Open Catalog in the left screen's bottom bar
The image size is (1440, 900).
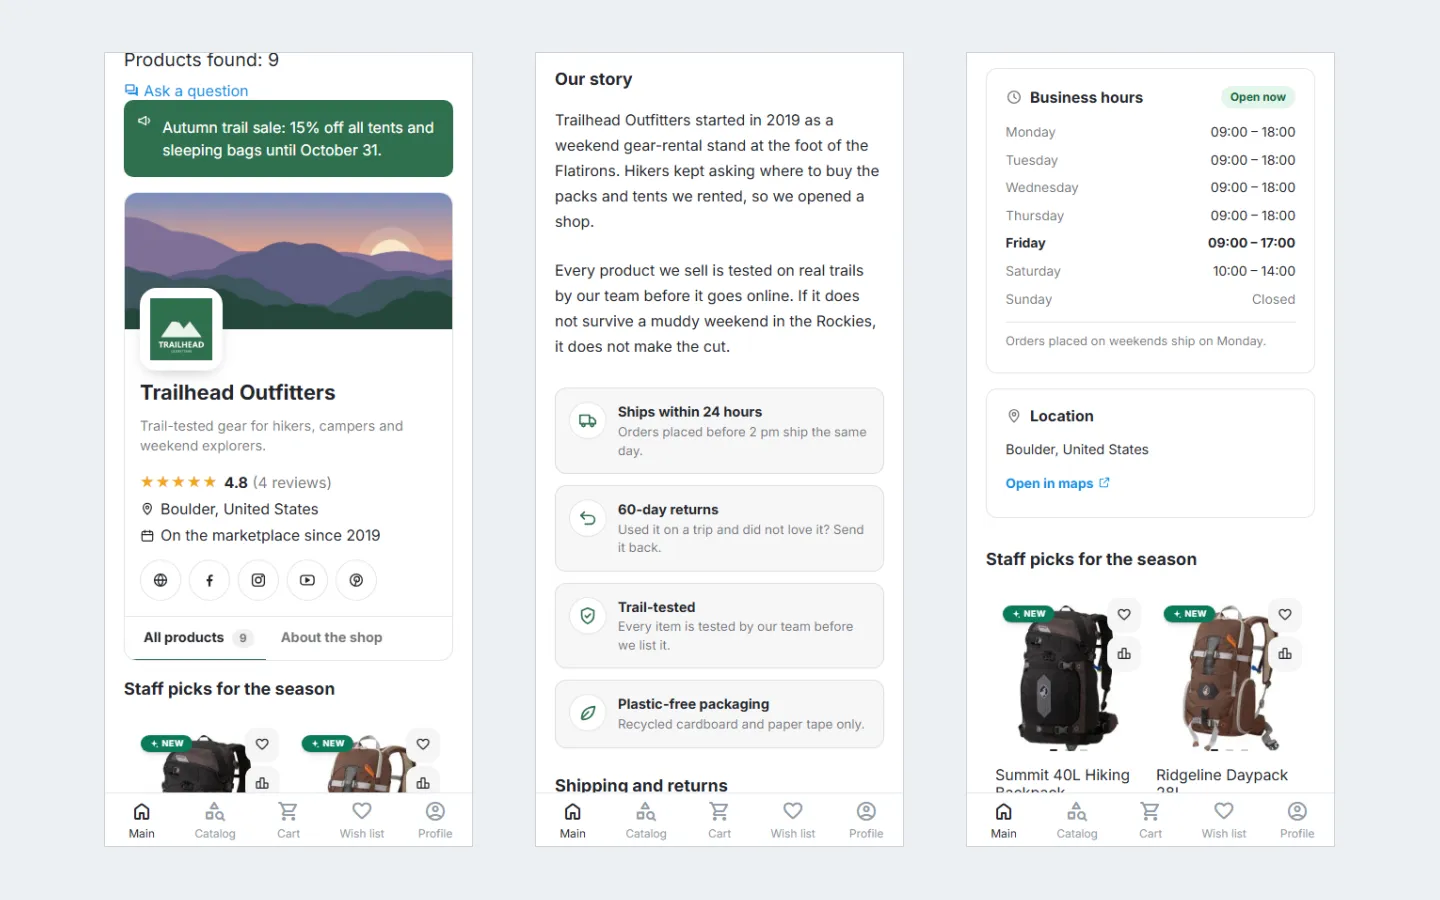click(215, 820)
